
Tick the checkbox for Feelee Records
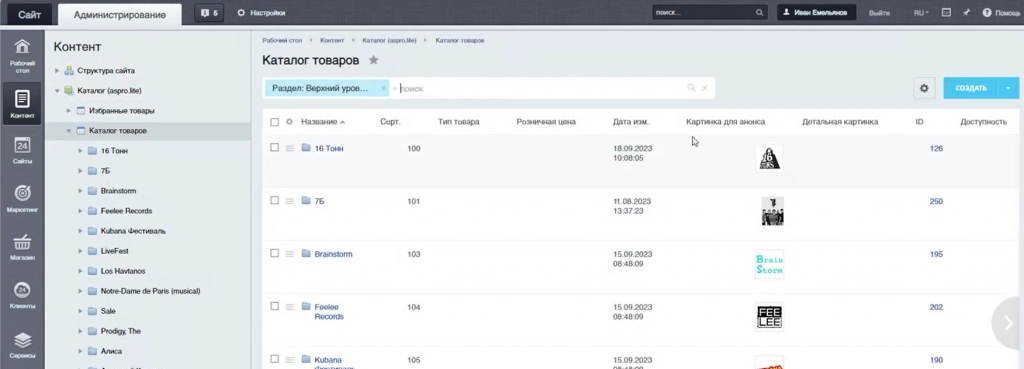(x=274, y=306)
